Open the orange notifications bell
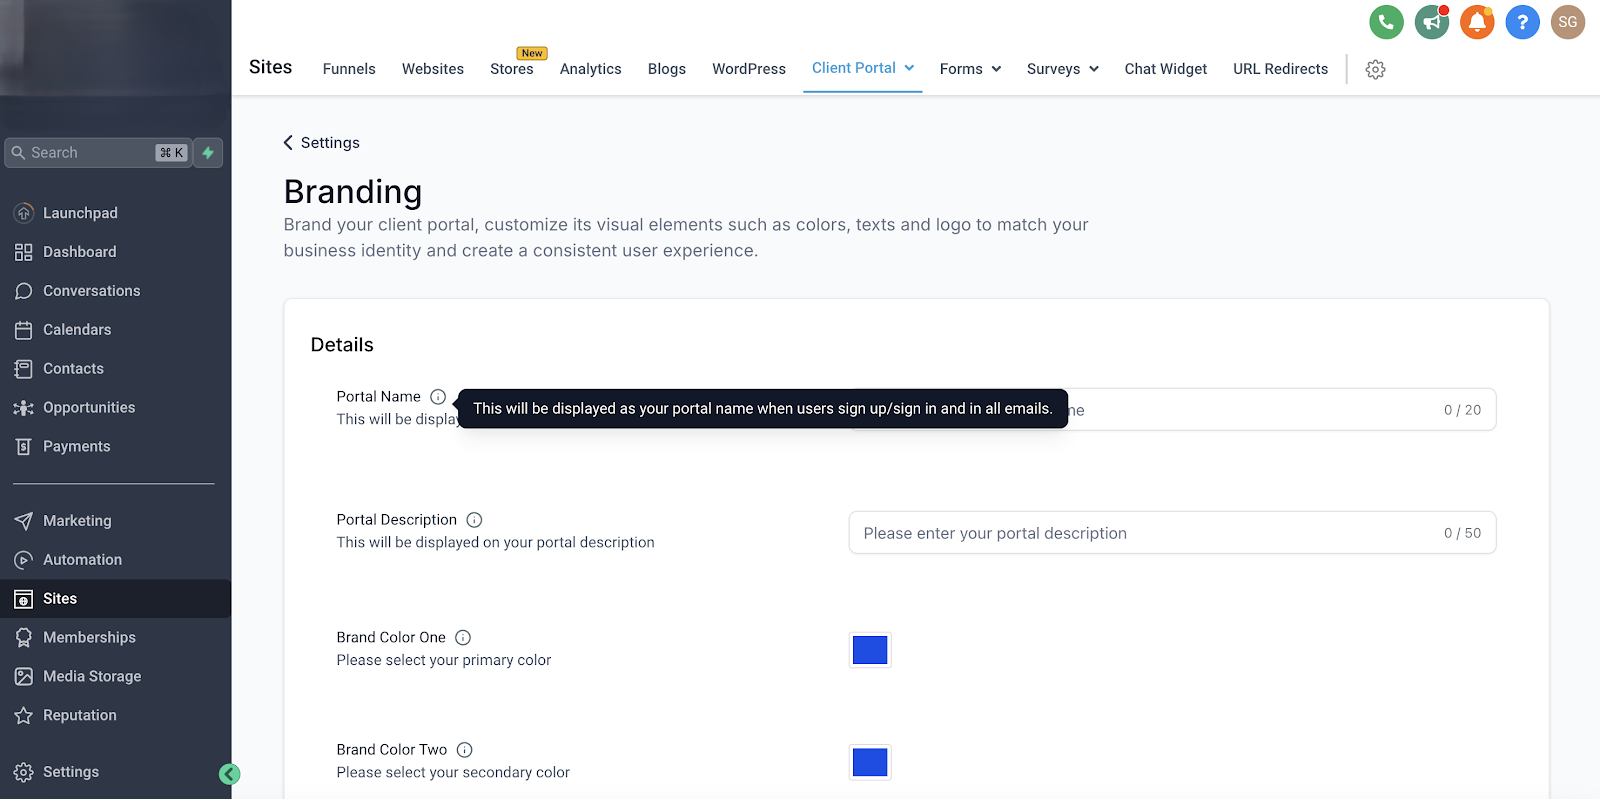The height and width of the screenshot is (799, 1600). tap(1477, 22)
